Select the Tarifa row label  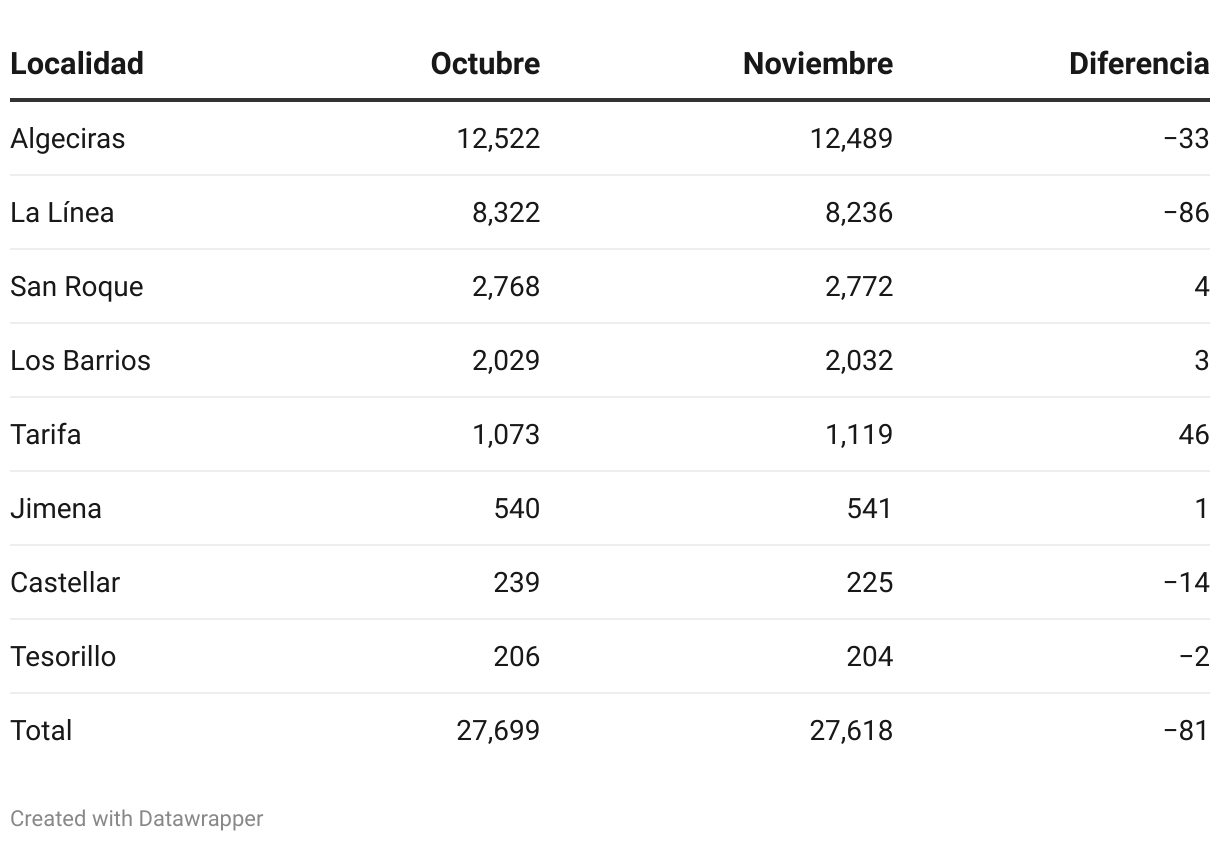point(46,434)
